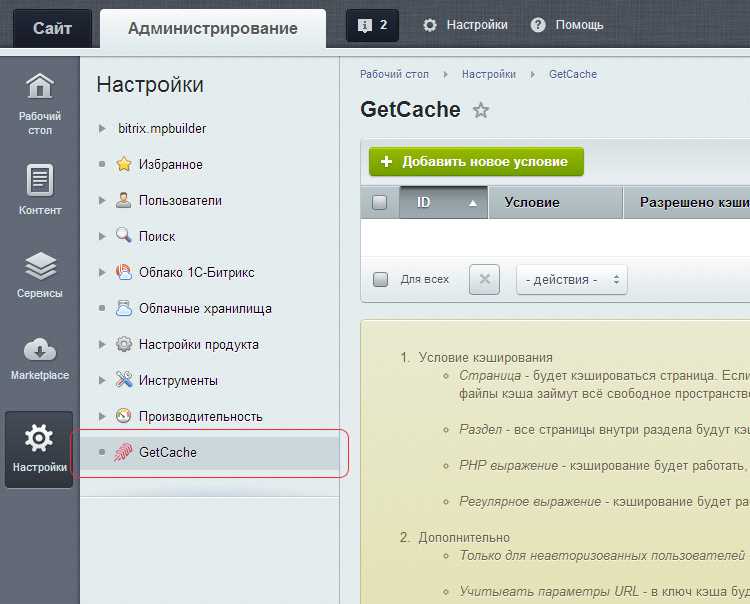
Task: Click the Поиск magnifier icon
Action: 123,235
